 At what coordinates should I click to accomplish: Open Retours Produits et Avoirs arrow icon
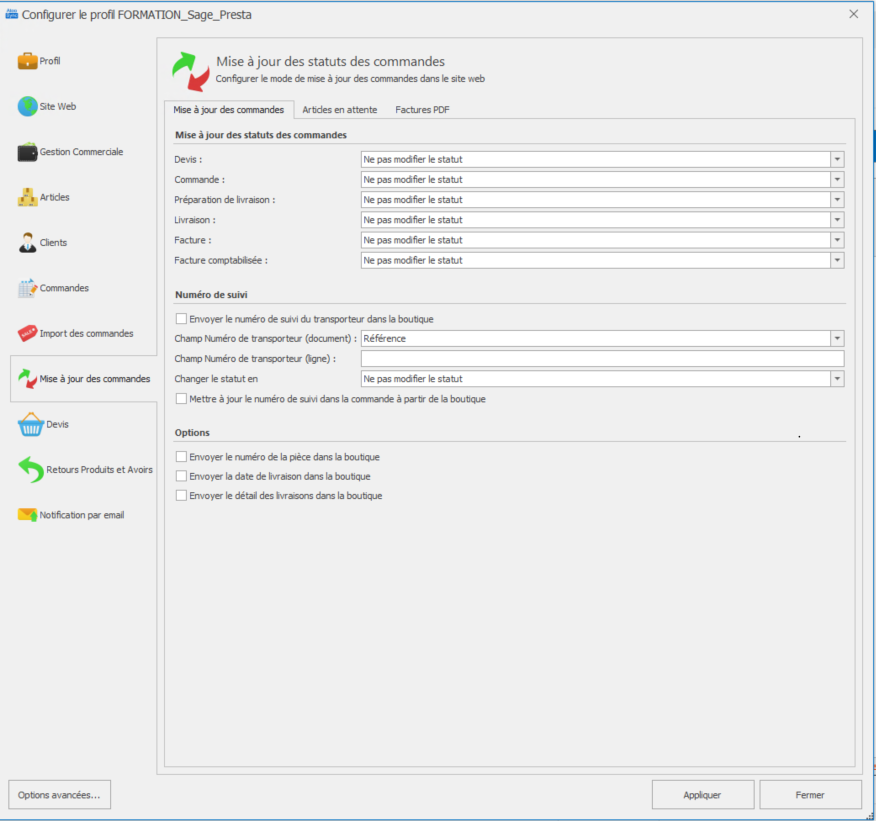point(31,470)
